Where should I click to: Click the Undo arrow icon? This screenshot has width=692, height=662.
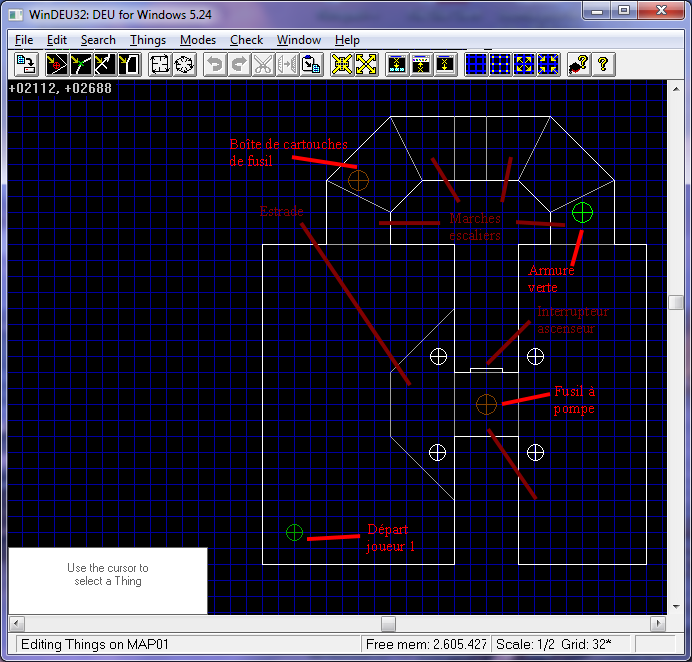coord(215,64)
